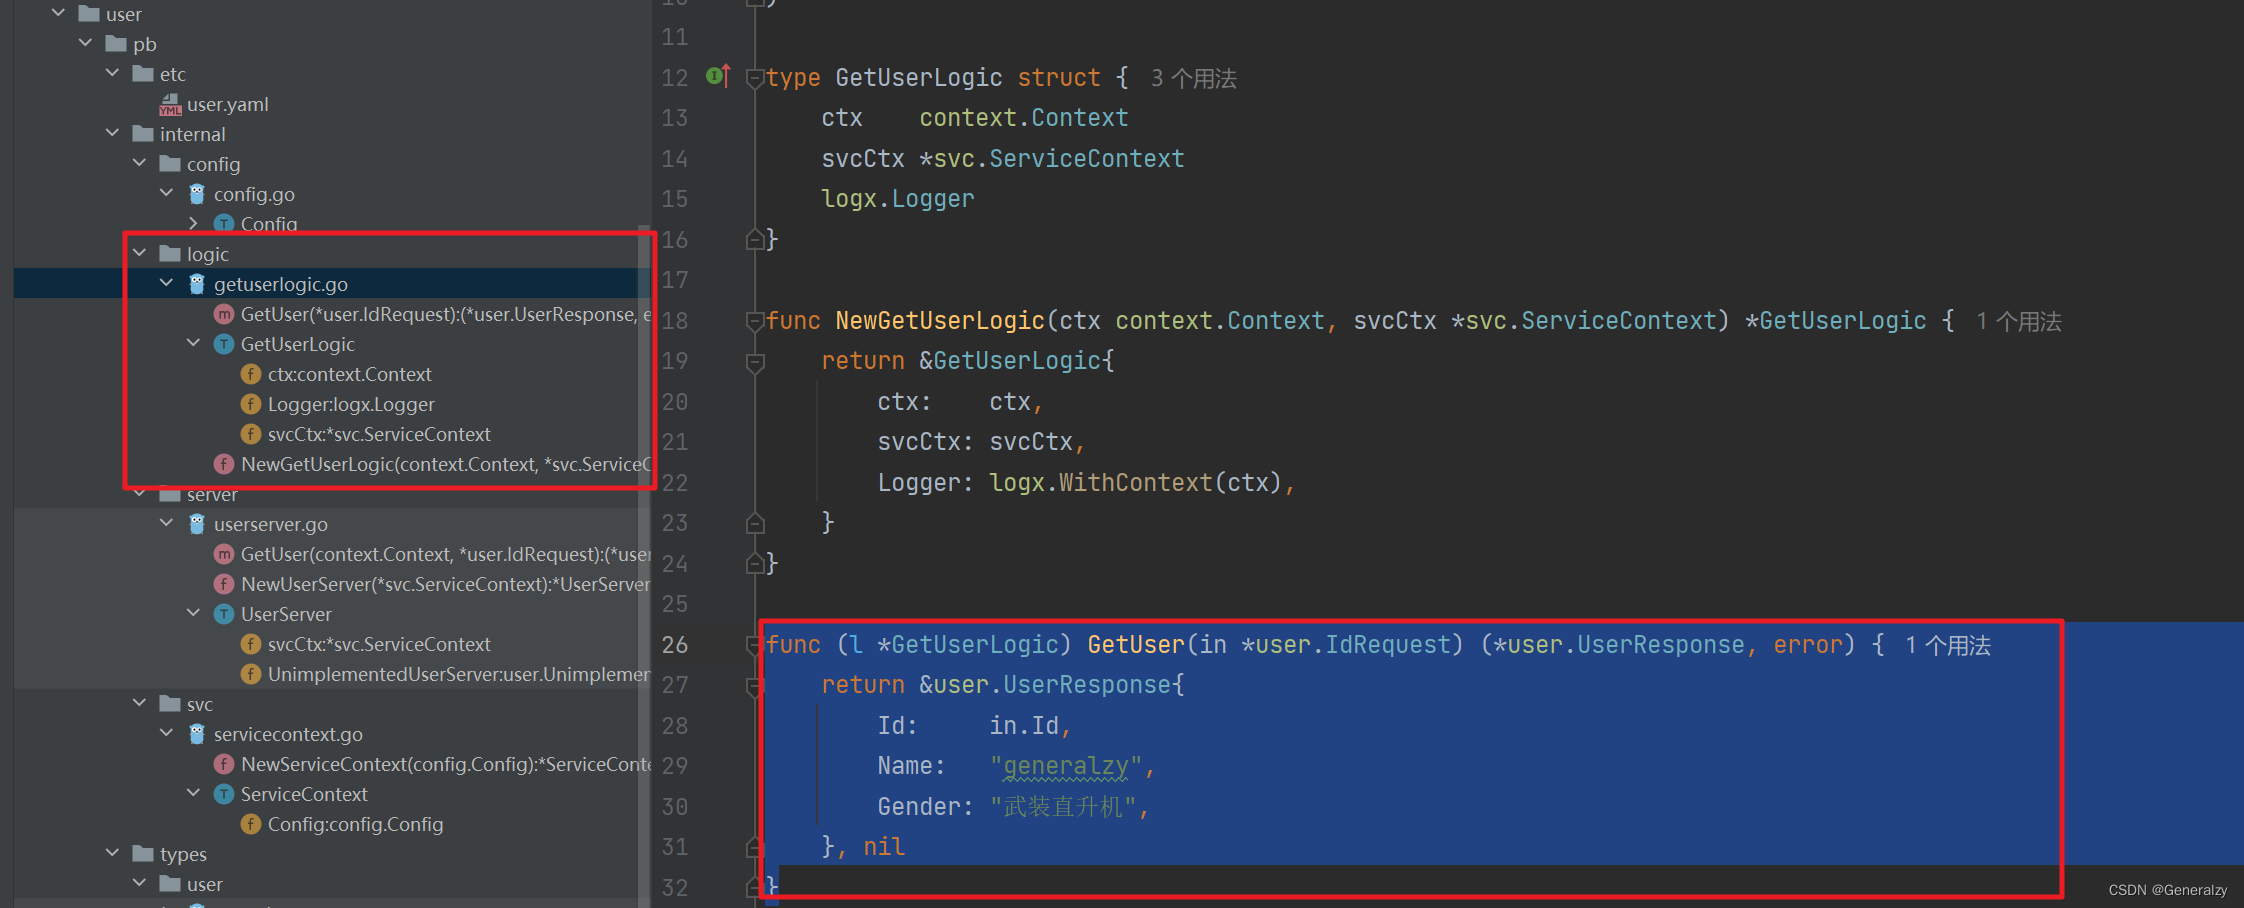Image resolution: width=2244 pixels, height=908 pixels.
Task: Select svcCtx field icon under GetUserLogic
Action: [251, 434]
